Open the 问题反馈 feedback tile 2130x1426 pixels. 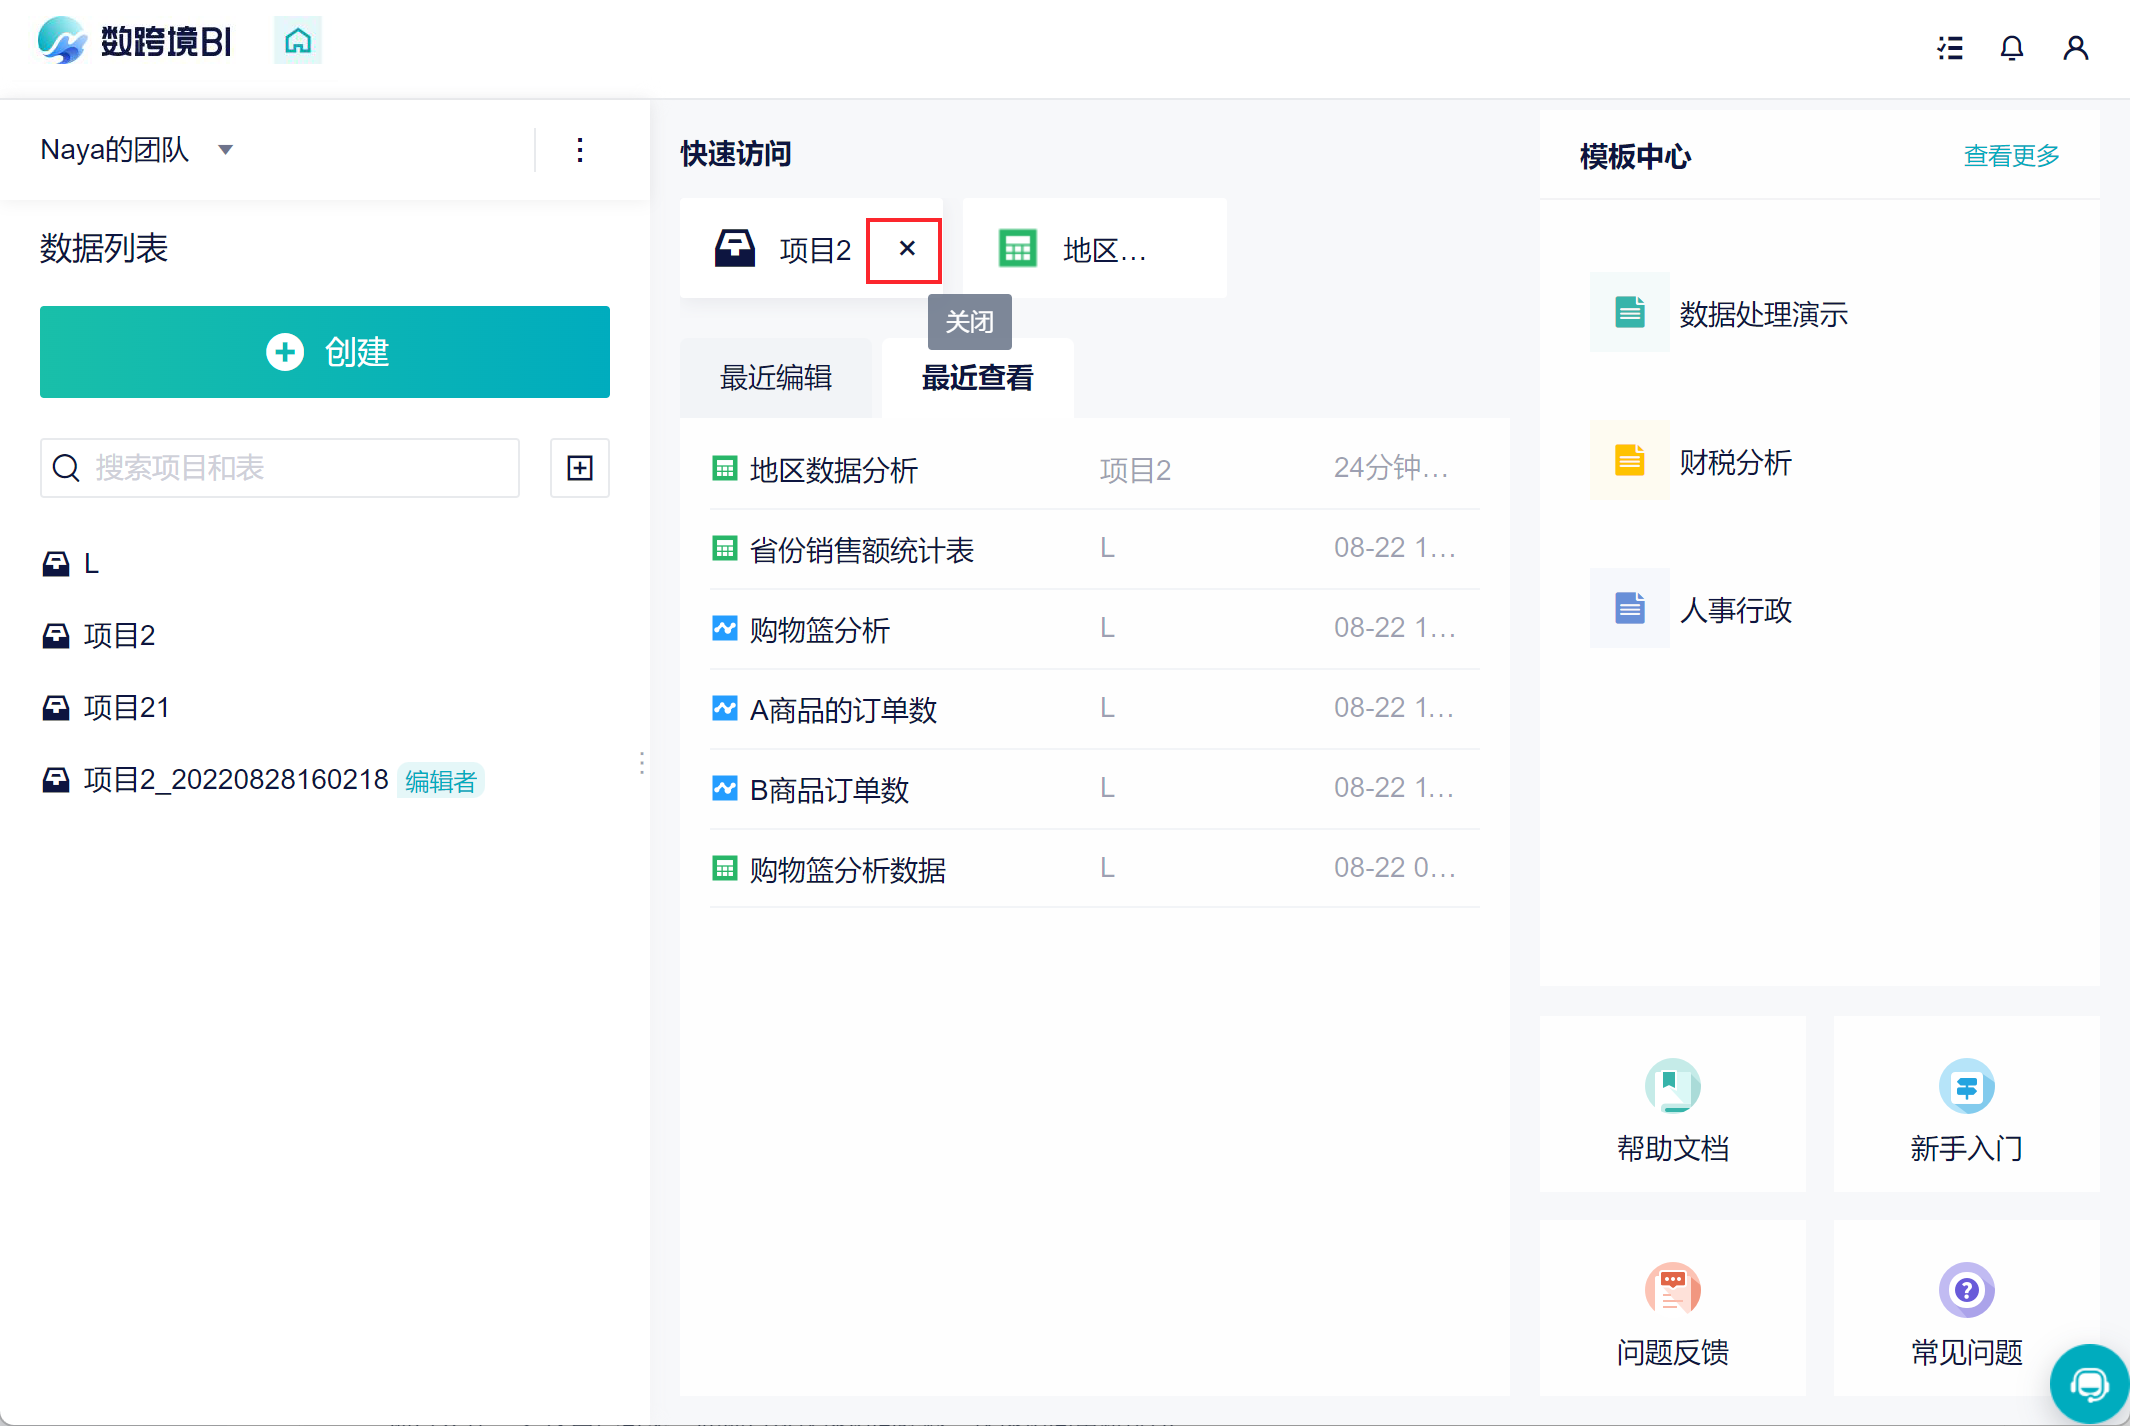tap(1672, 1310)
